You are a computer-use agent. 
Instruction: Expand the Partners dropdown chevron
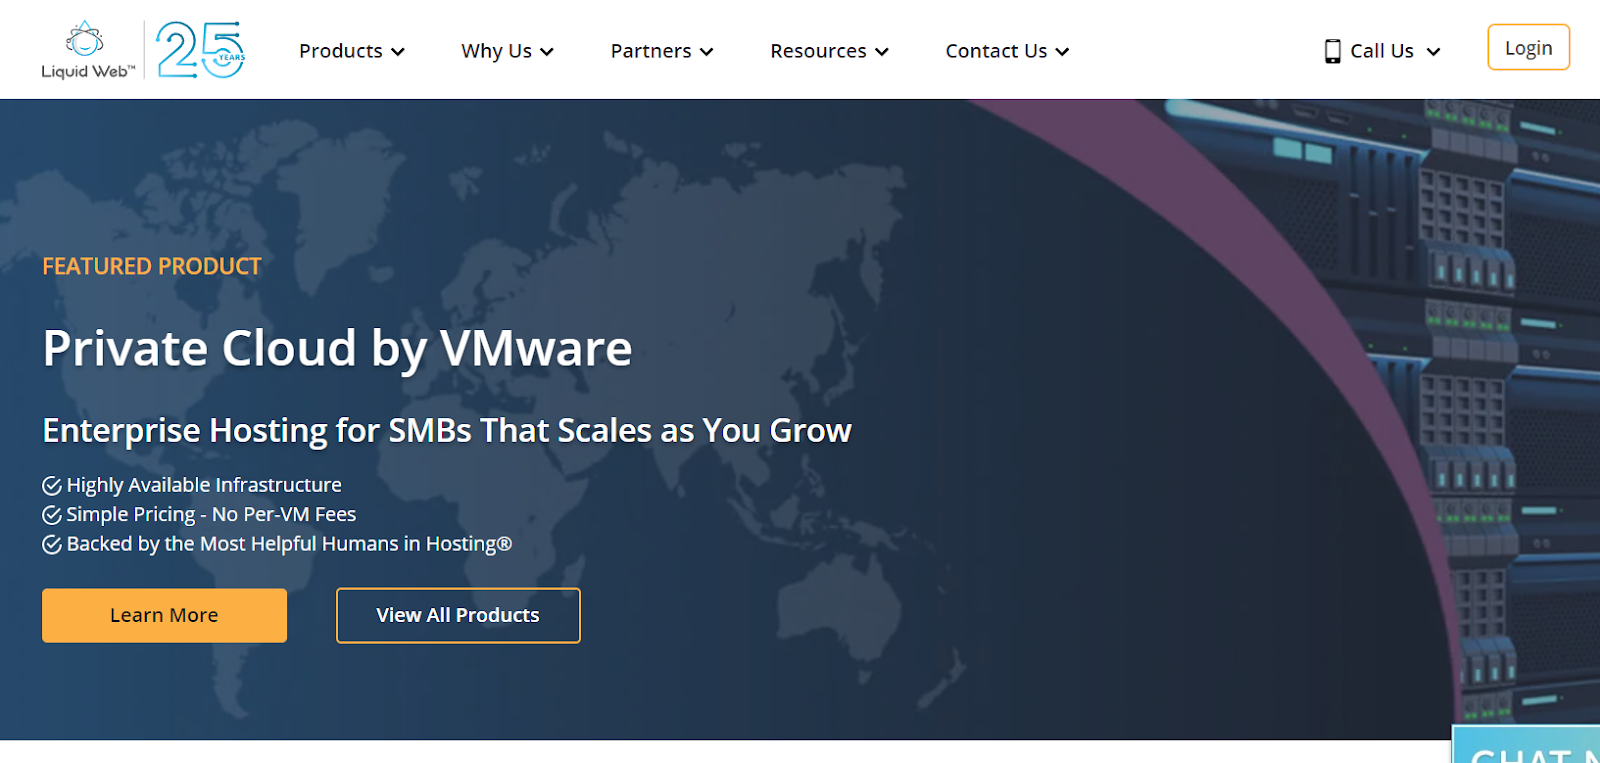point(707,52)
